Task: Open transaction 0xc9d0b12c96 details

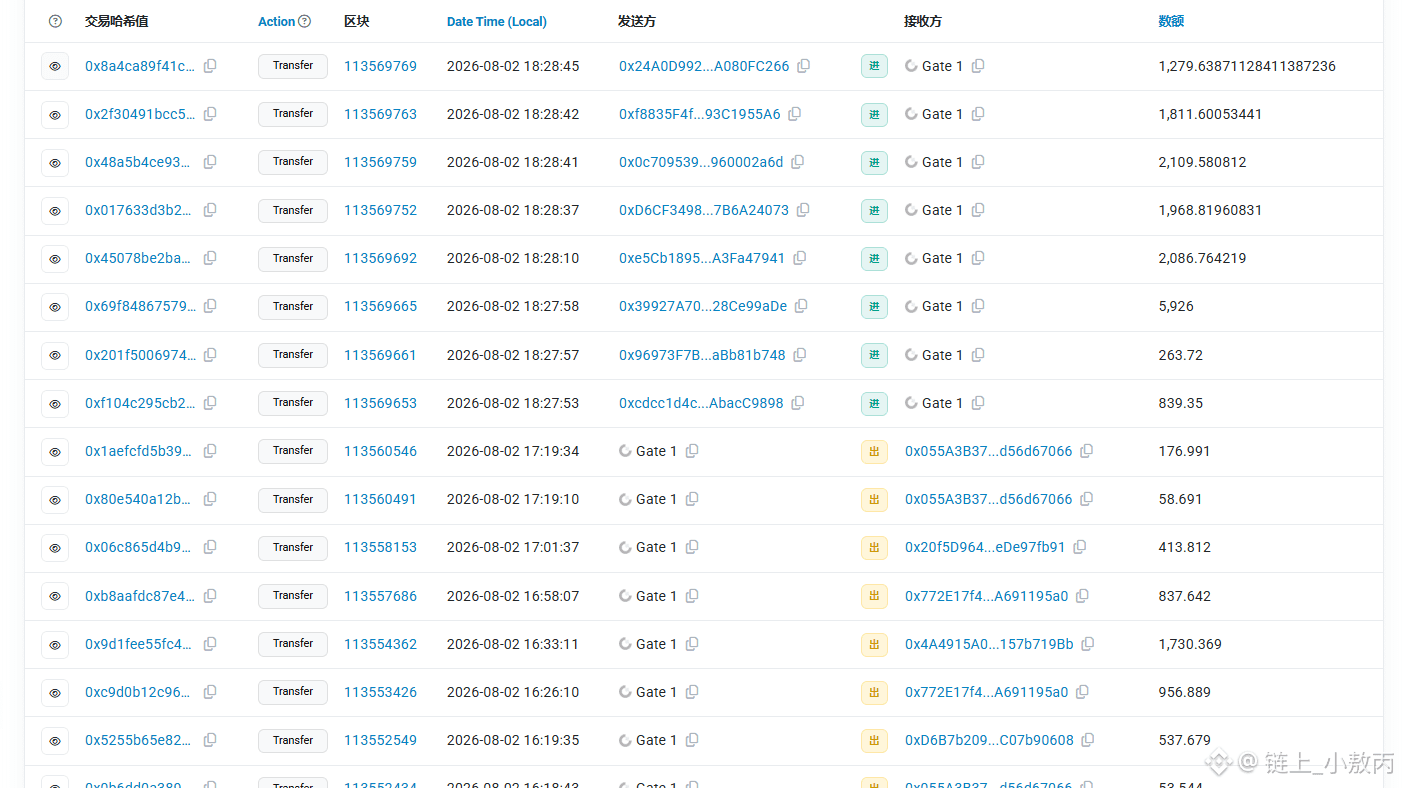Action: tap(138, 692)
